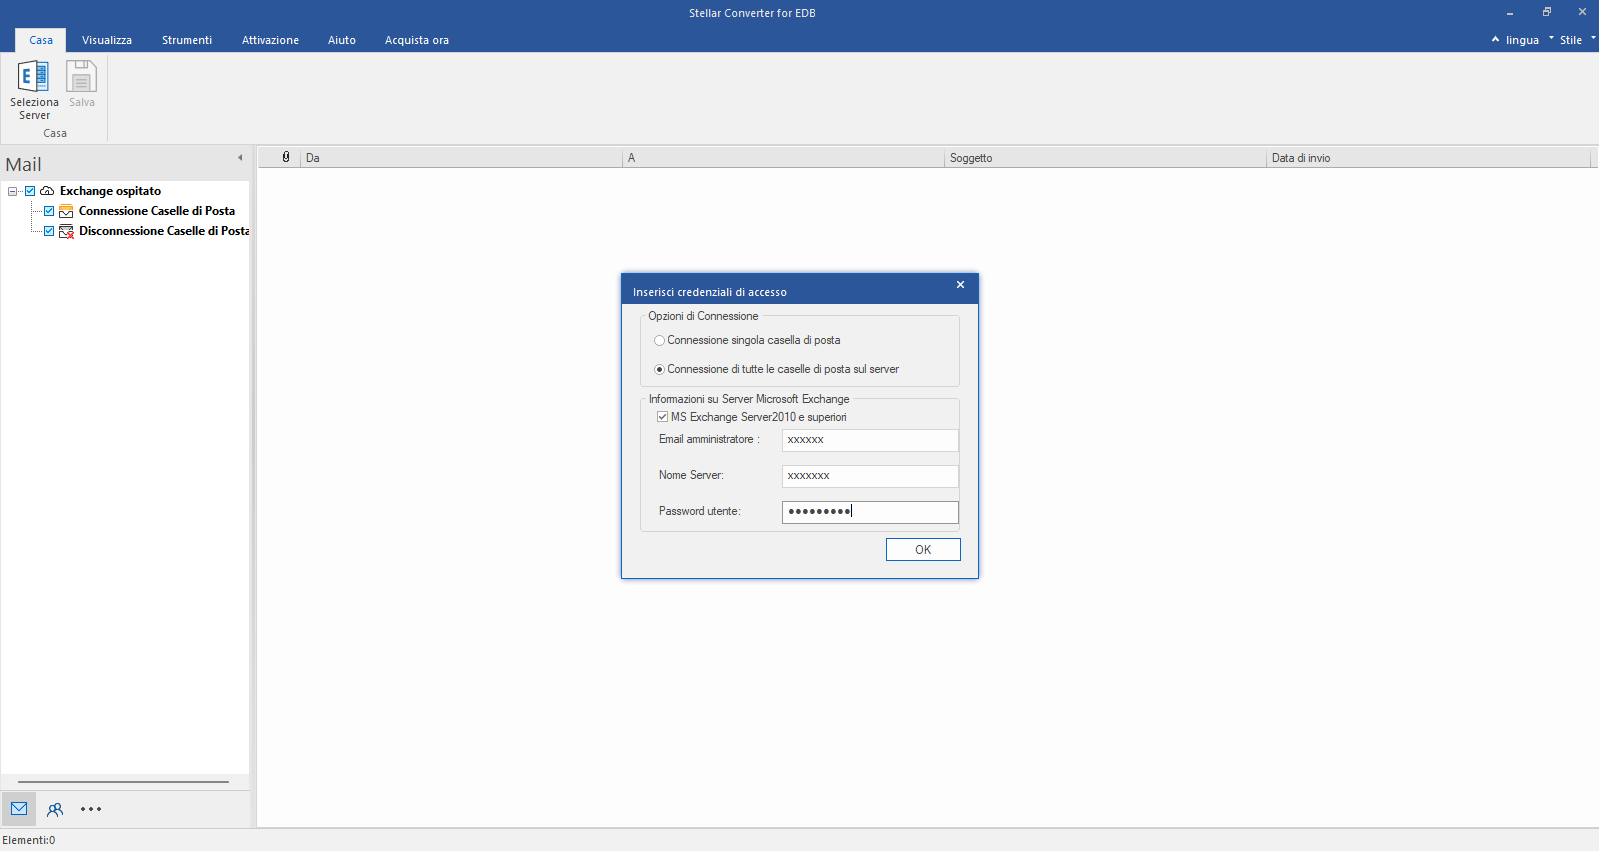The width and height of the screenshot is (1599, 851).
Task: Switch to the Casa tab
Action: coord(41,40)
